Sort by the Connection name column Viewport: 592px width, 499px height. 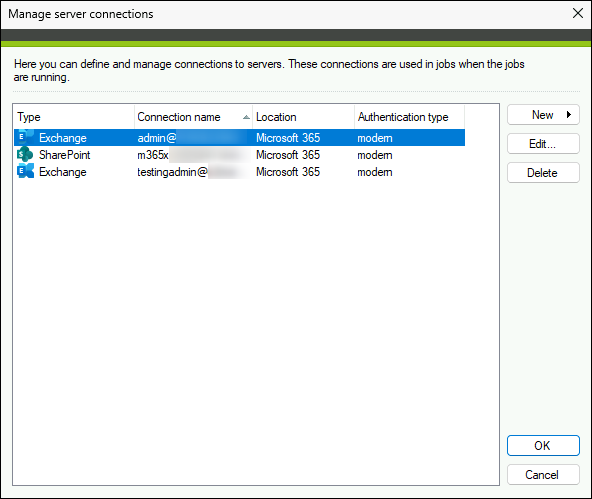click(193, 117)
